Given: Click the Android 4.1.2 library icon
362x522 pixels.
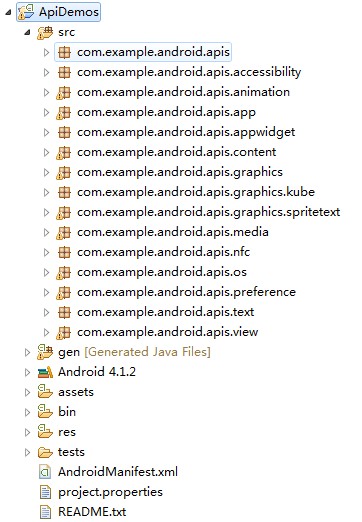Looking at the screenshot, I should pyautogui.click(x=45, y=372).
